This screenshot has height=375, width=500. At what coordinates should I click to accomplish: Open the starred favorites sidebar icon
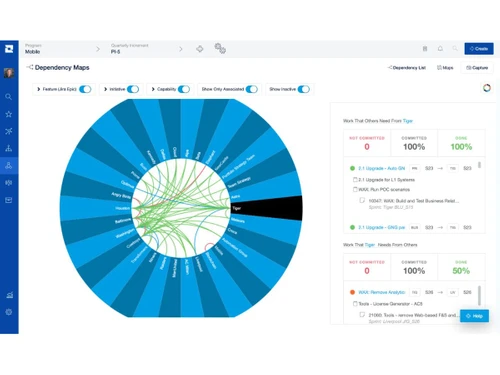[9, 114]
